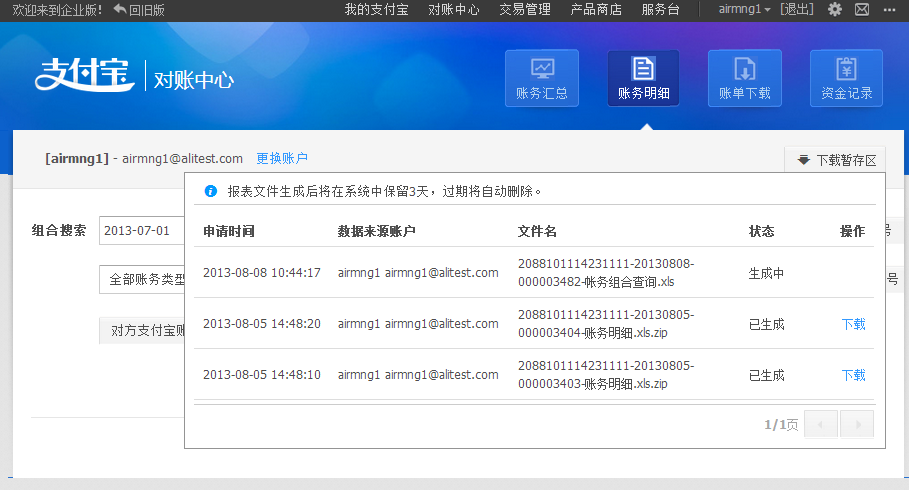The width and height of the screenshot is (909, 490).
Task: Open the 全部账务类型 dropdown
Action: (x=141, y=280)
